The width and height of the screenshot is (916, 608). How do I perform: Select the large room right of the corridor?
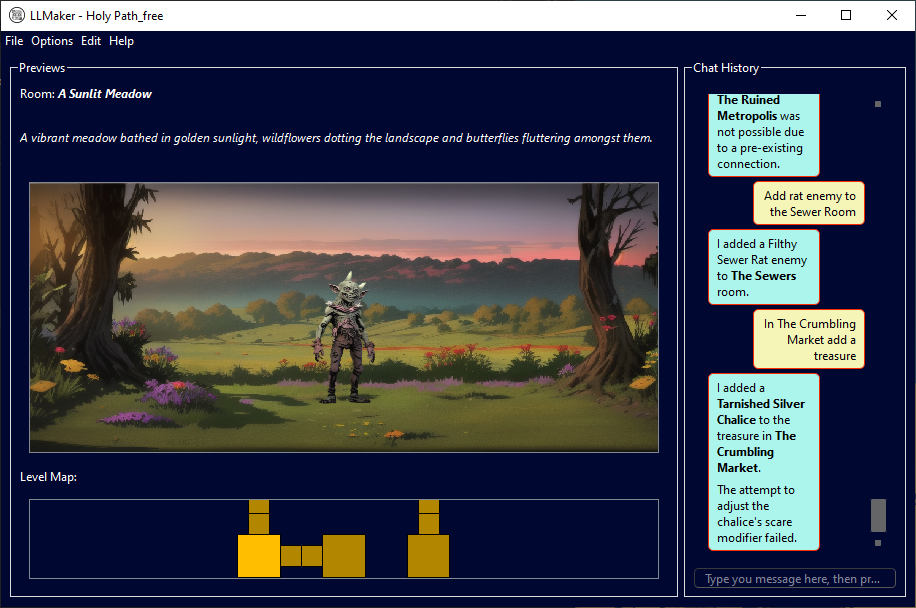(x=343, y=556)
